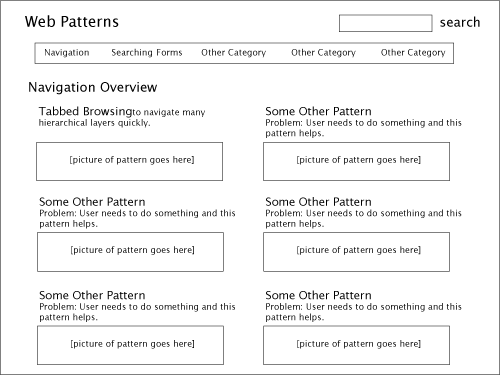Click middle-left pattern picture placeholder

[x=130, y=252]
